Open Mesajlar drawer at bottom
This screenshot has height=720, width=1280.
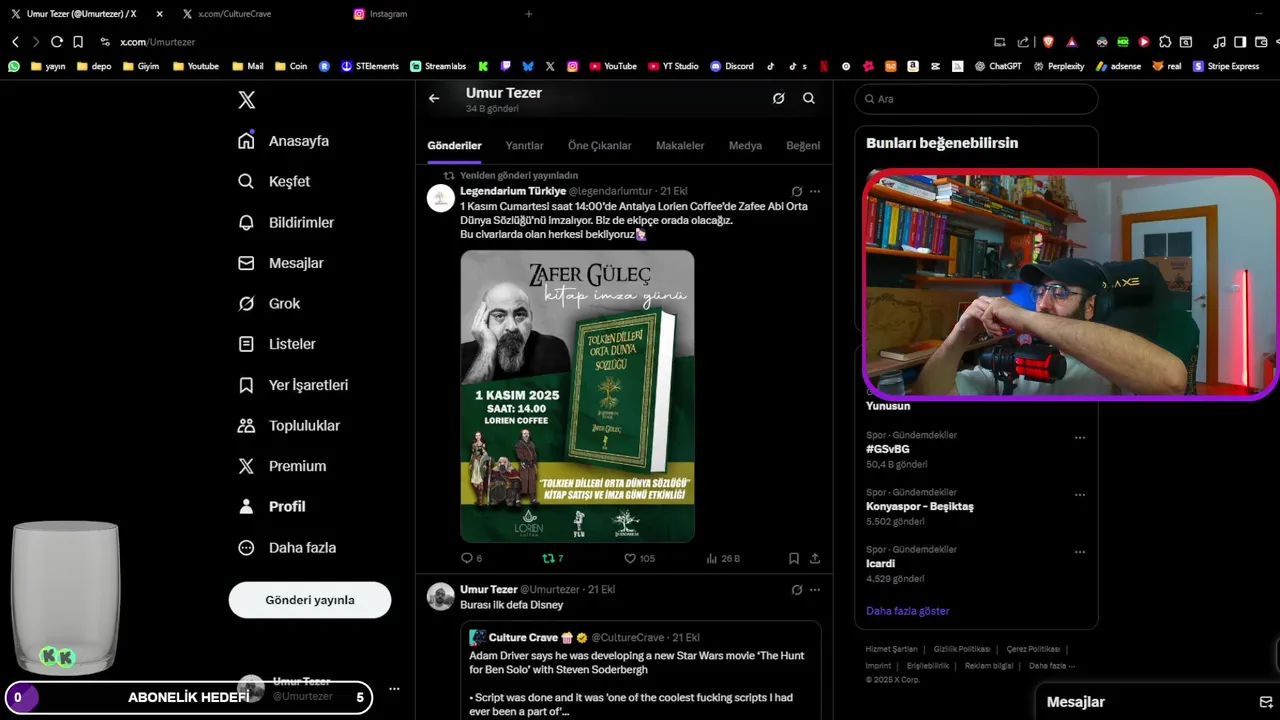(x=1076, y=702)
